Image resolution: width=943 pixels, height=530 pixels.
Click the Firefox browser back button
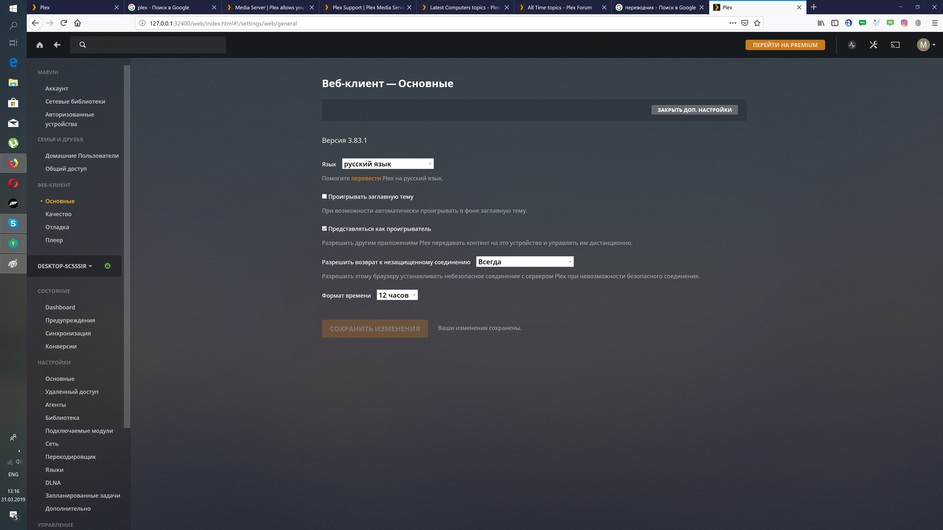pyautogui.click(x=35, y=23)
